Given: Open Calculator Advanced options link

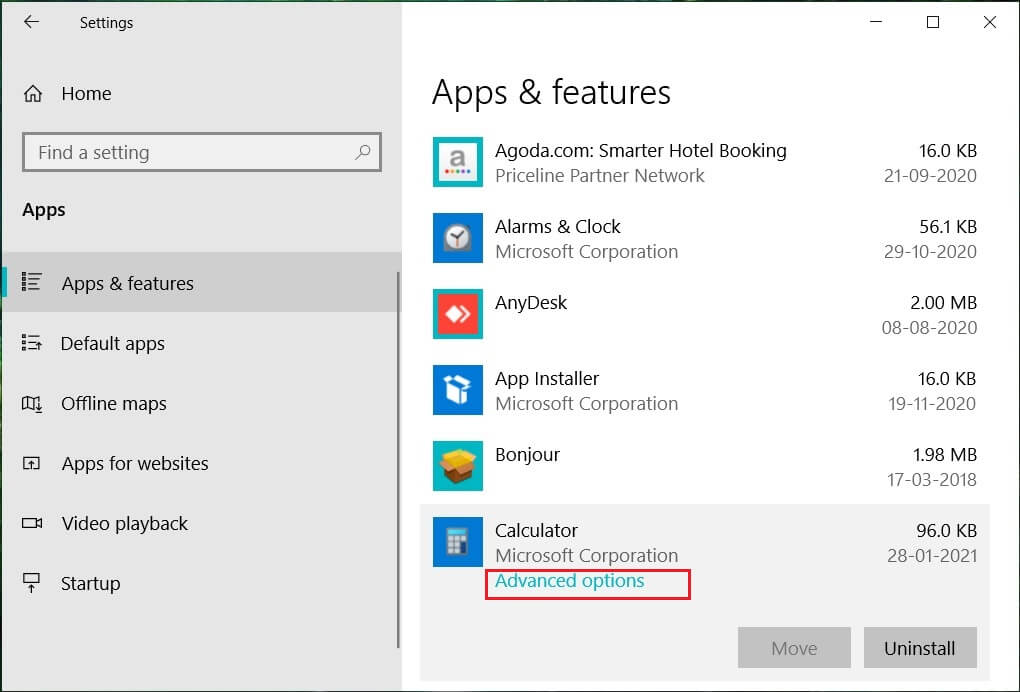Looking at the screenshot, I should tap(570, 581).
